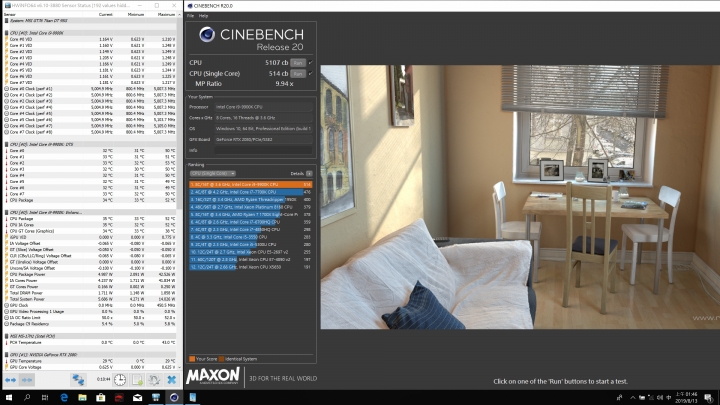Click HWiNFO expand columns arrows icon

pos(11,380)
